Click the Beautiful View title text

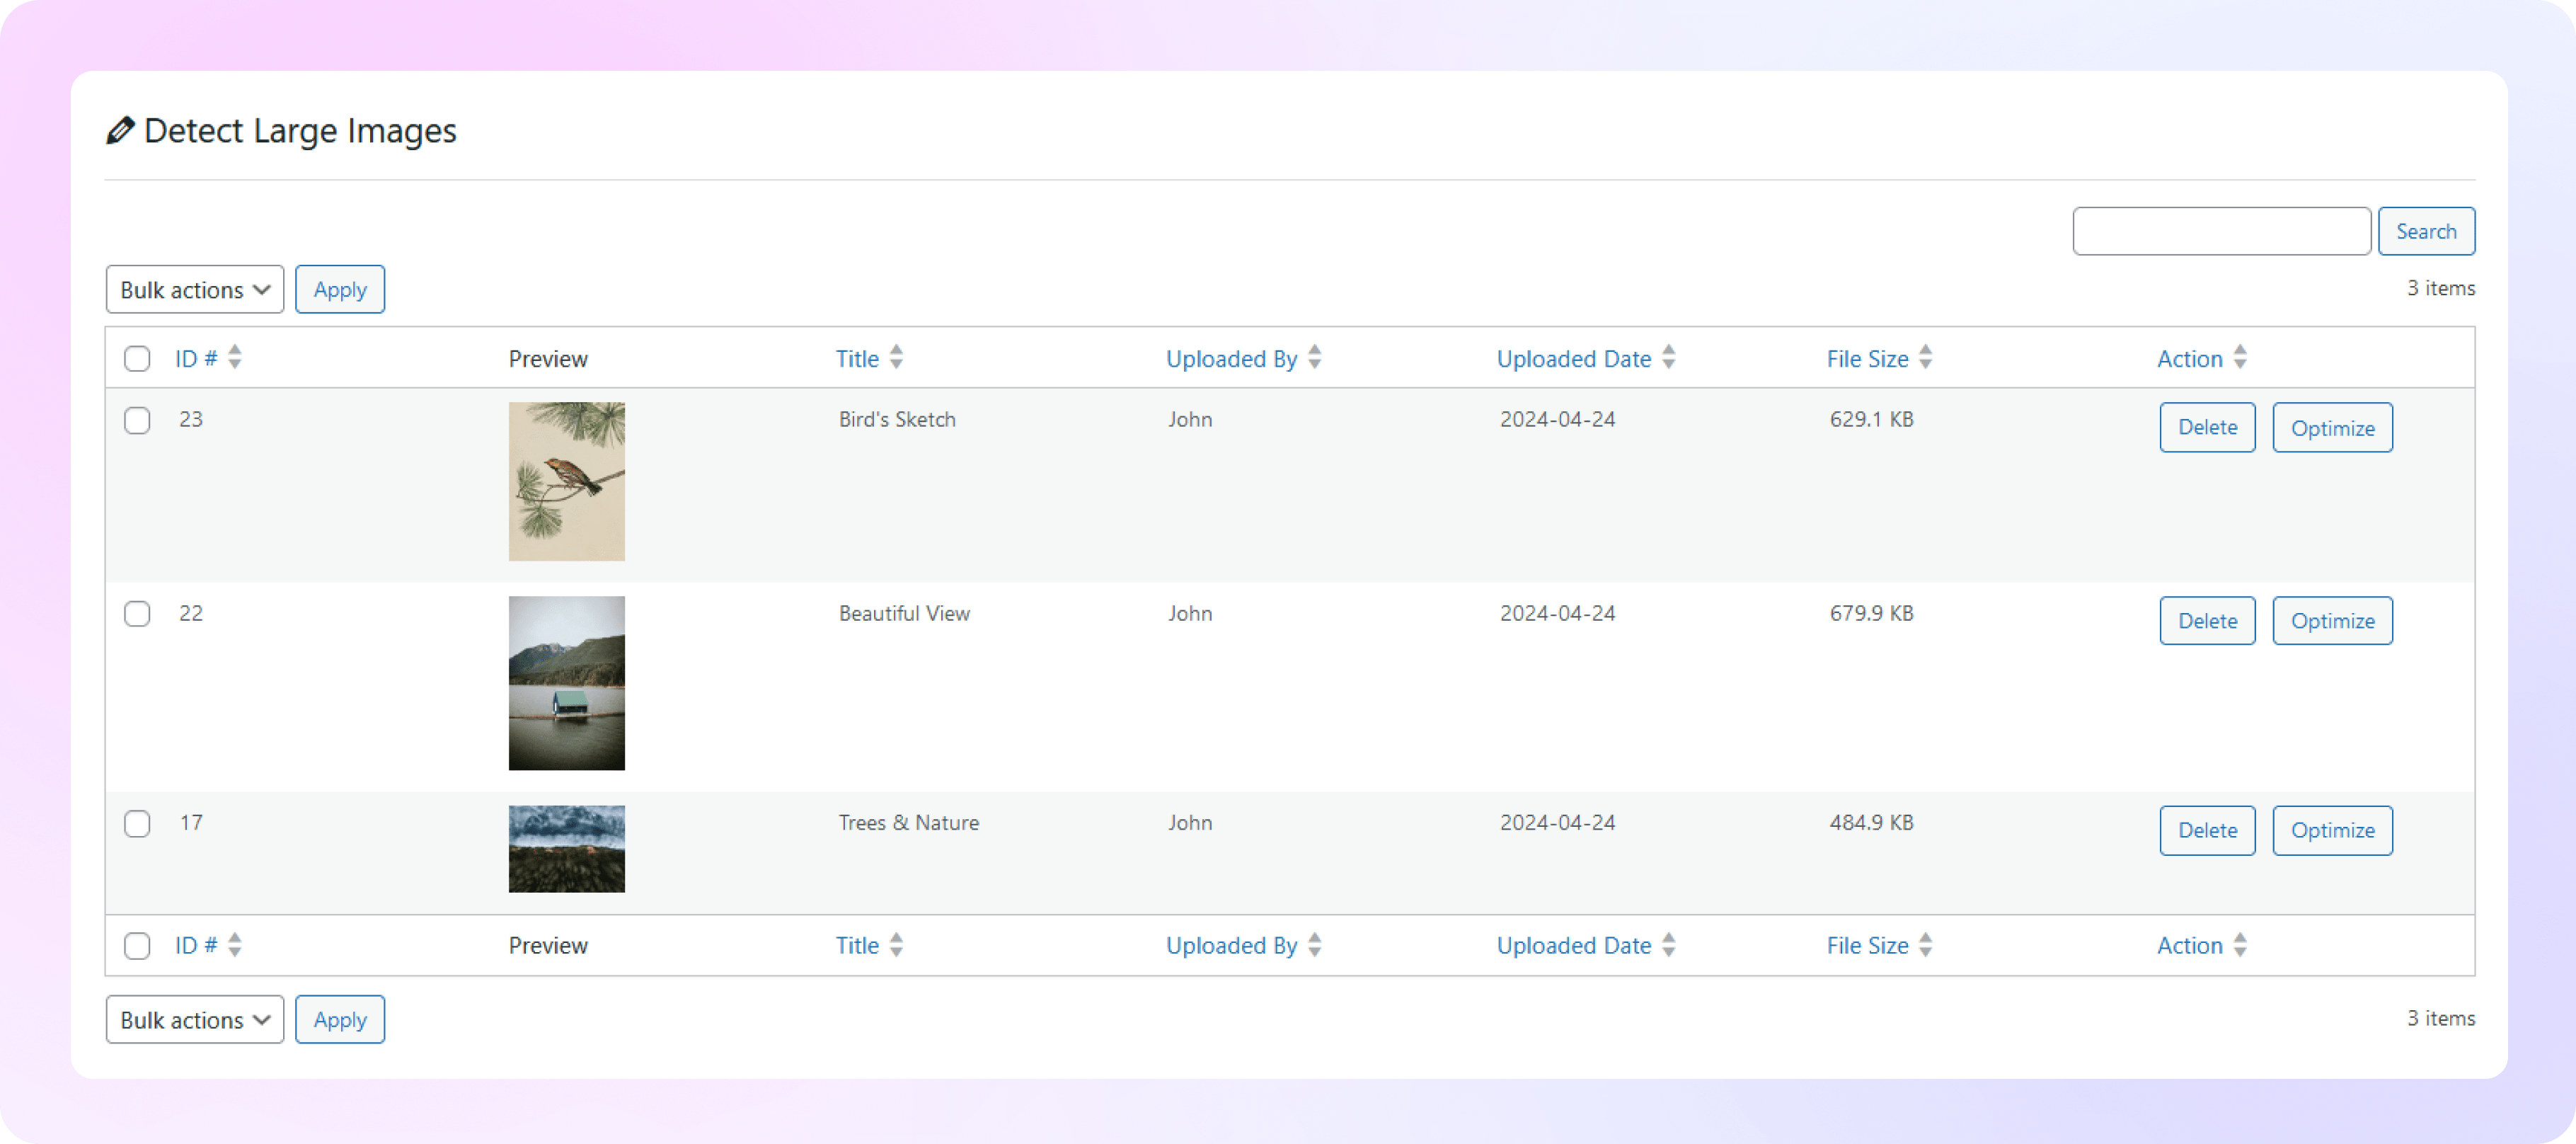click(x=904, y=614)
